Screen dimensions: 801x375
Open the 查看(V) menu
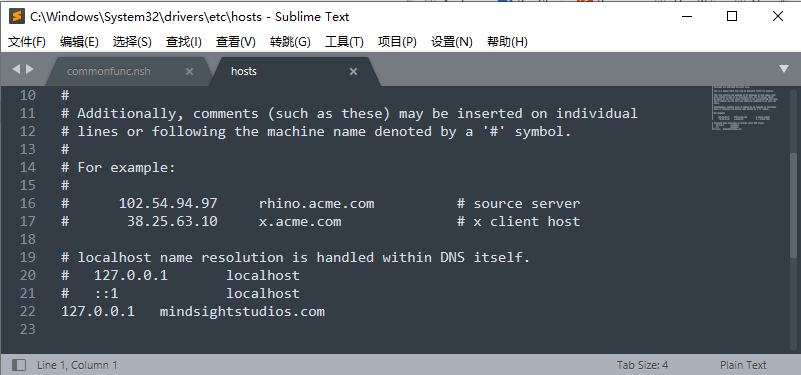[235, 42]
